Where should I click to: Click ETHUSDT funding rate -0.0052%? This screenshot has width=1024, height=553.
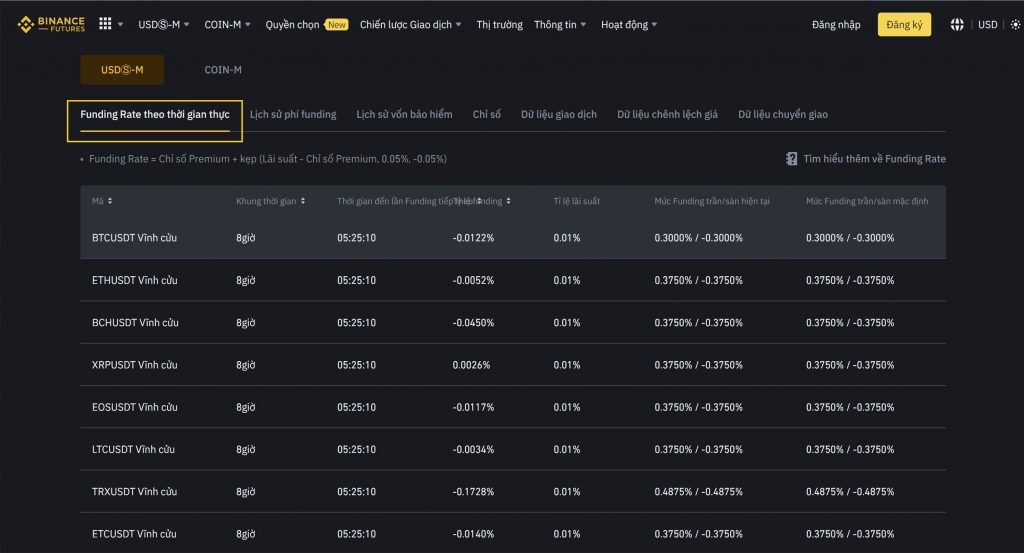473,281
